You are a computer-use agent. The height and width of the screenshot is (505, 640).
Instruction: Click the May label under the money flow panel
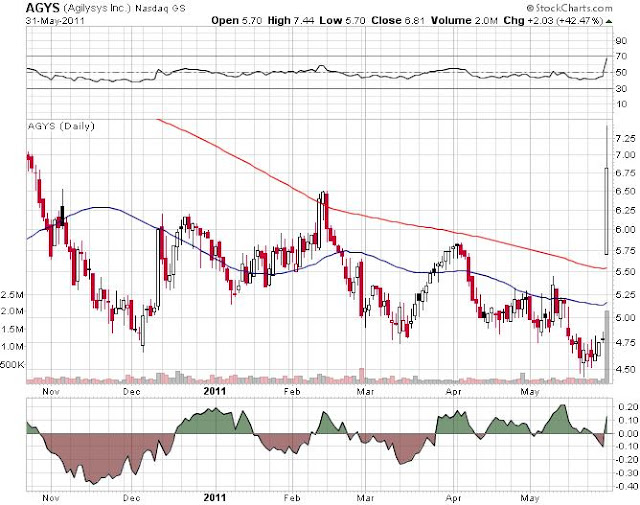(530, 498)
